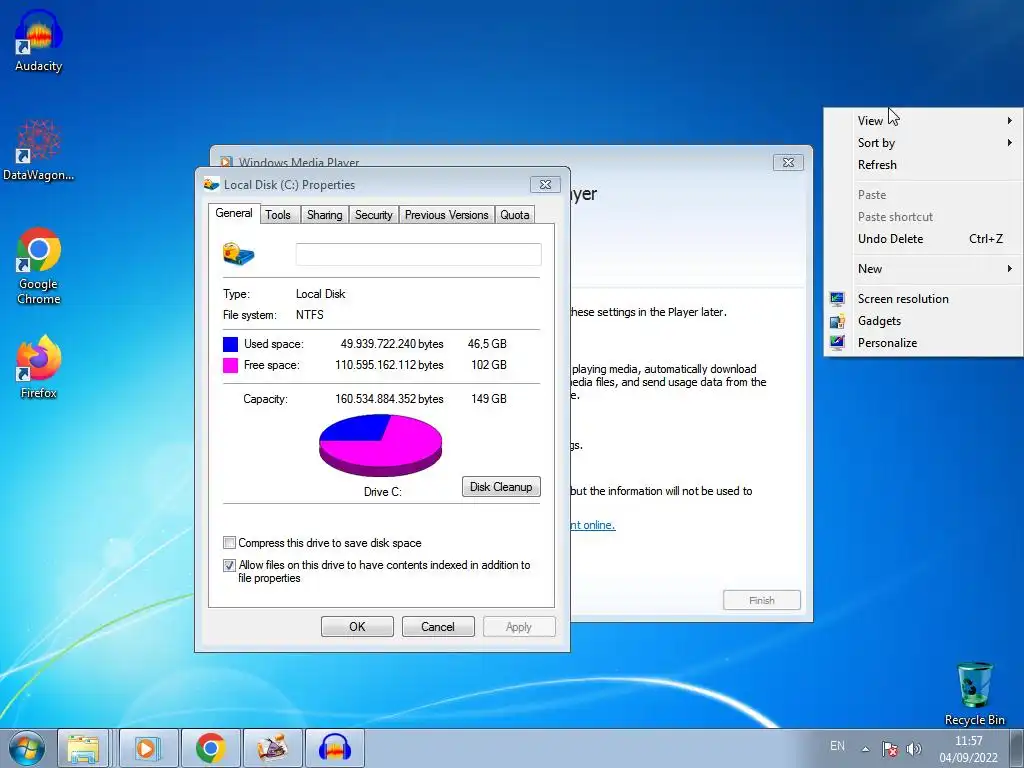Open the Audacity desktop shortcut

pos(39,40)
